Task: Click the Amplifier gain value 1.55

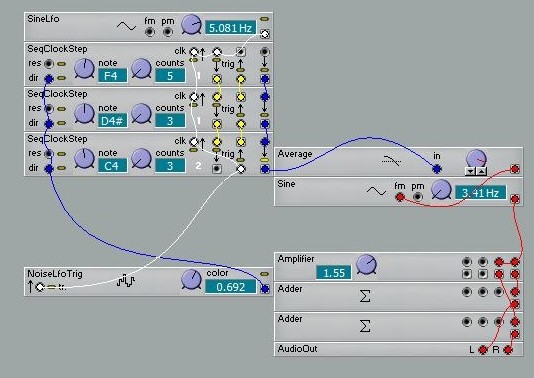Action: pos(334,273)
